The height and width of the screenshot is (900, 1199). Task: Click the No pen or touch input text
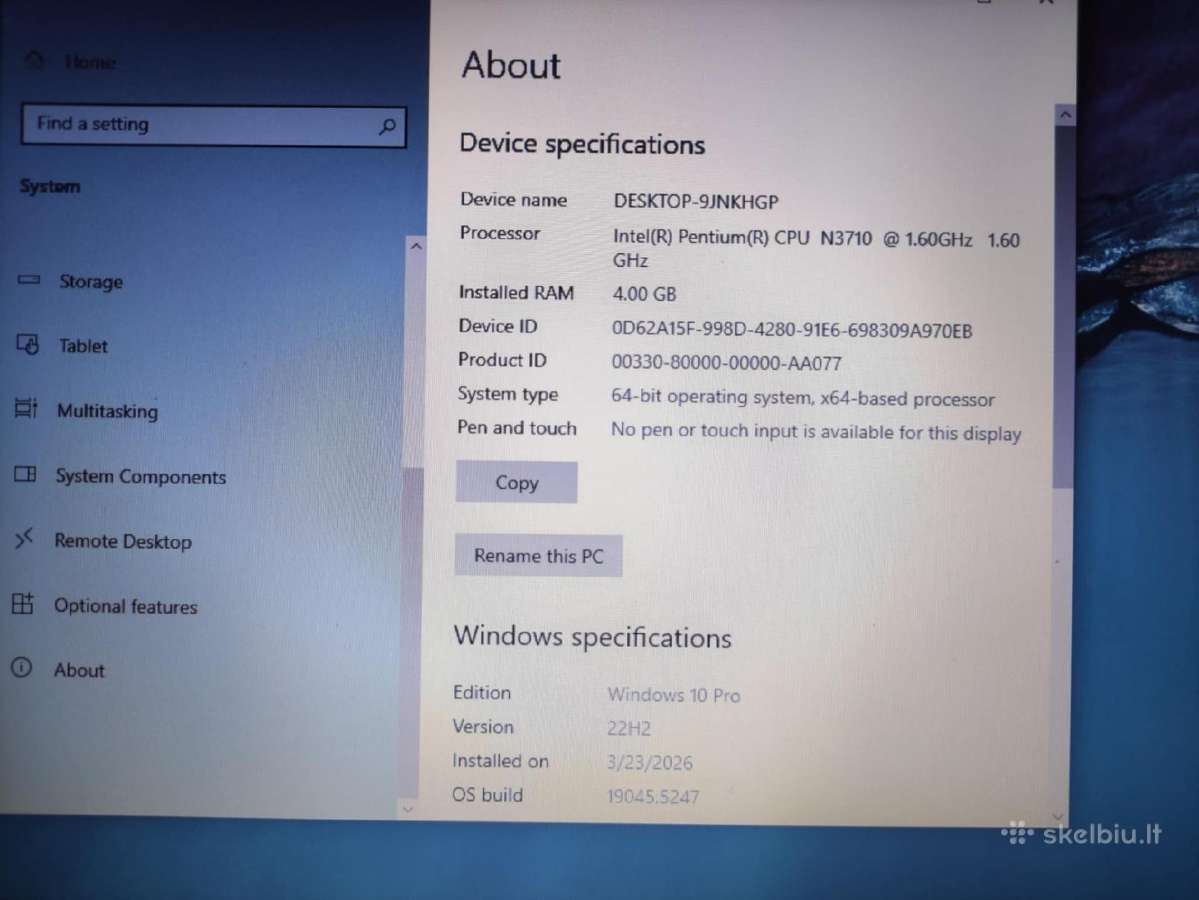(x=816, y=431)
